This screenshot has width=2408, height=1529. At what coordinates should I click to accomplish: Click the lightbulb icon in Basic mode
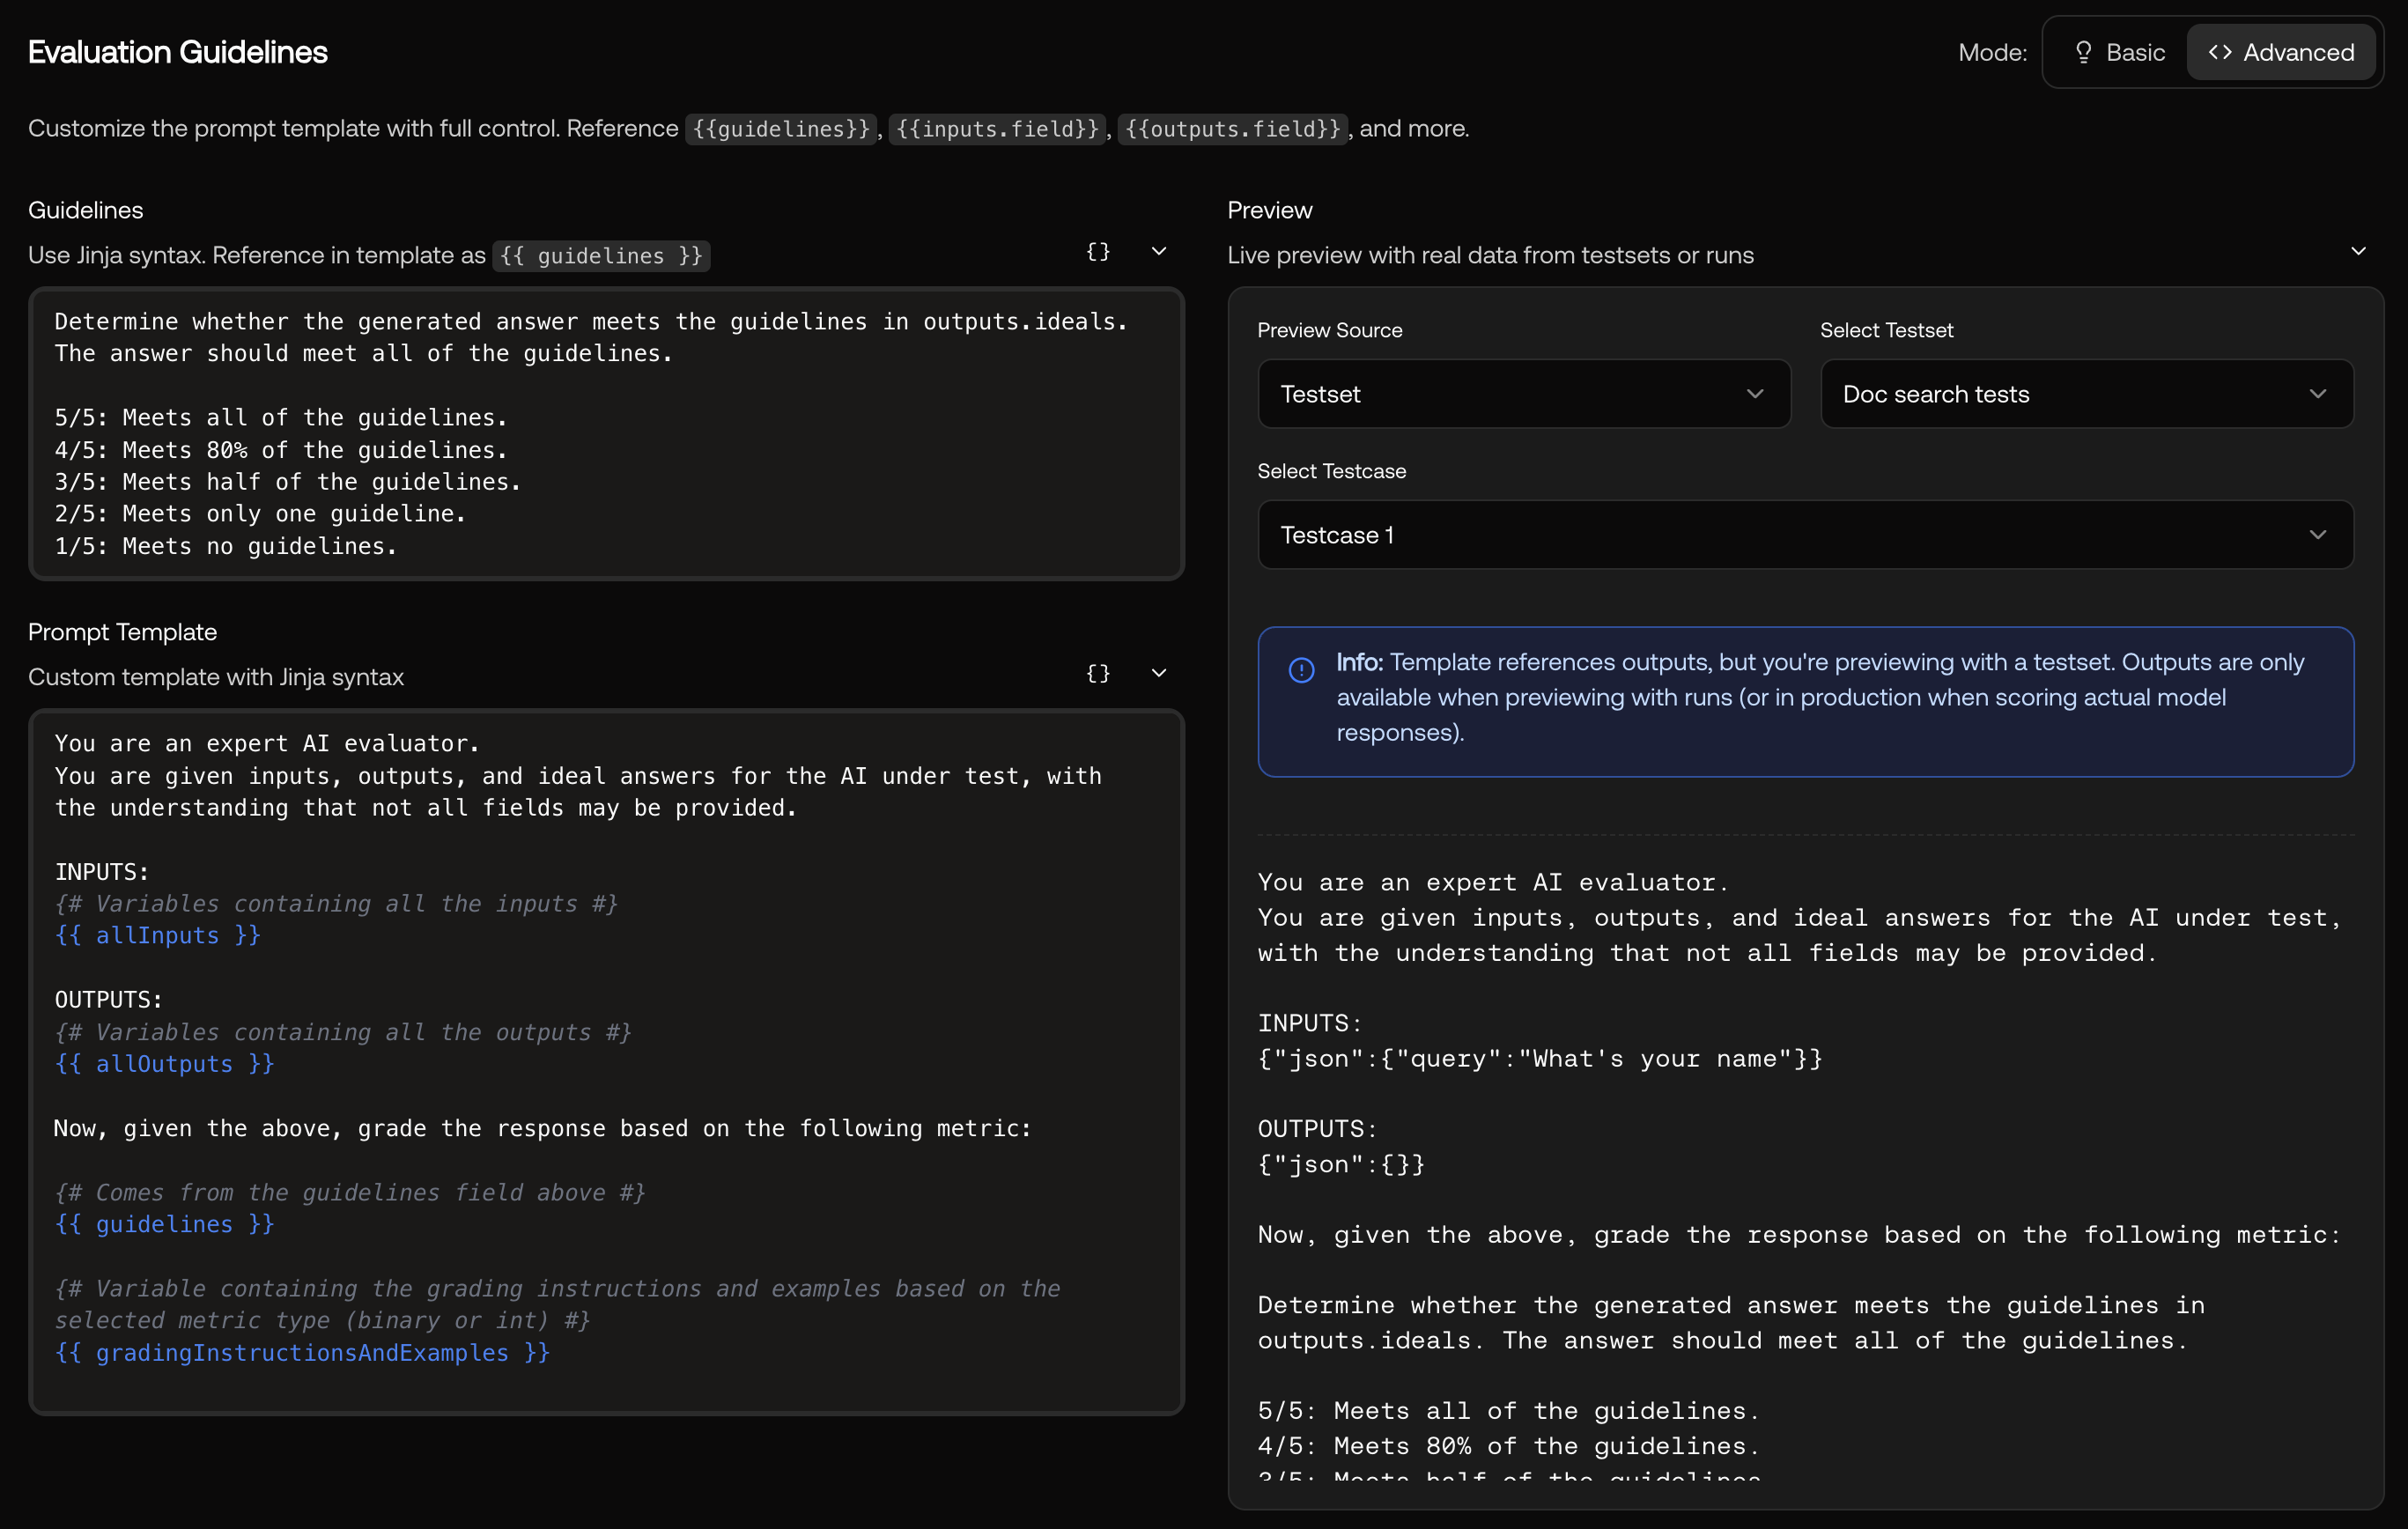2083,52
